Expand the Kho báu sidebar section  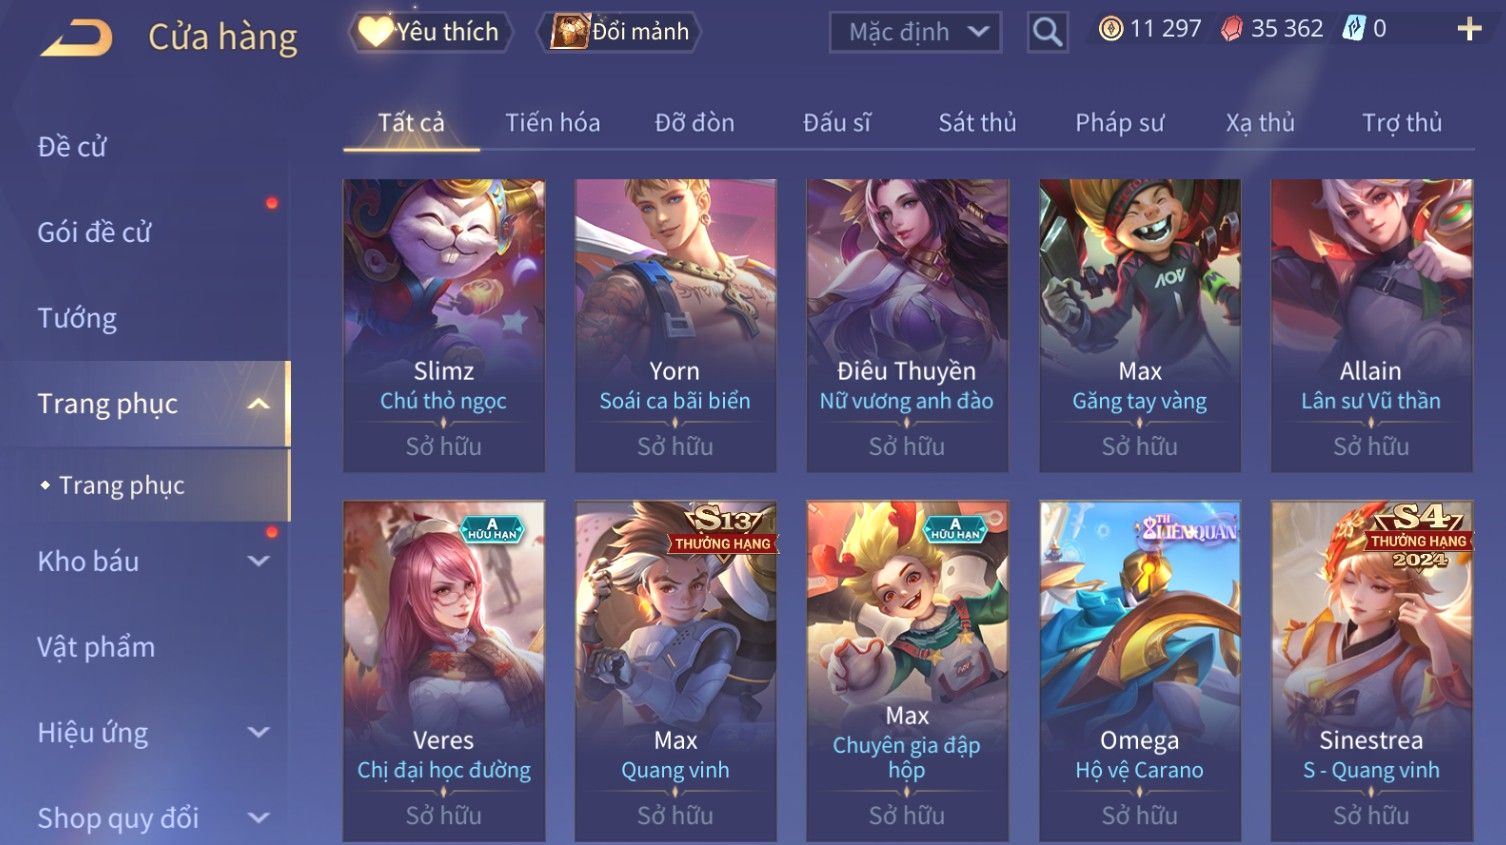click(258, 561)
